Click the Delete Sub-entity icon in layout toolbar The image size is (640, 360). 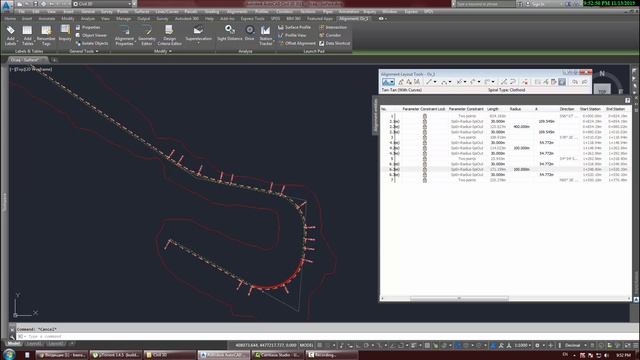click(x=525, y=82)
